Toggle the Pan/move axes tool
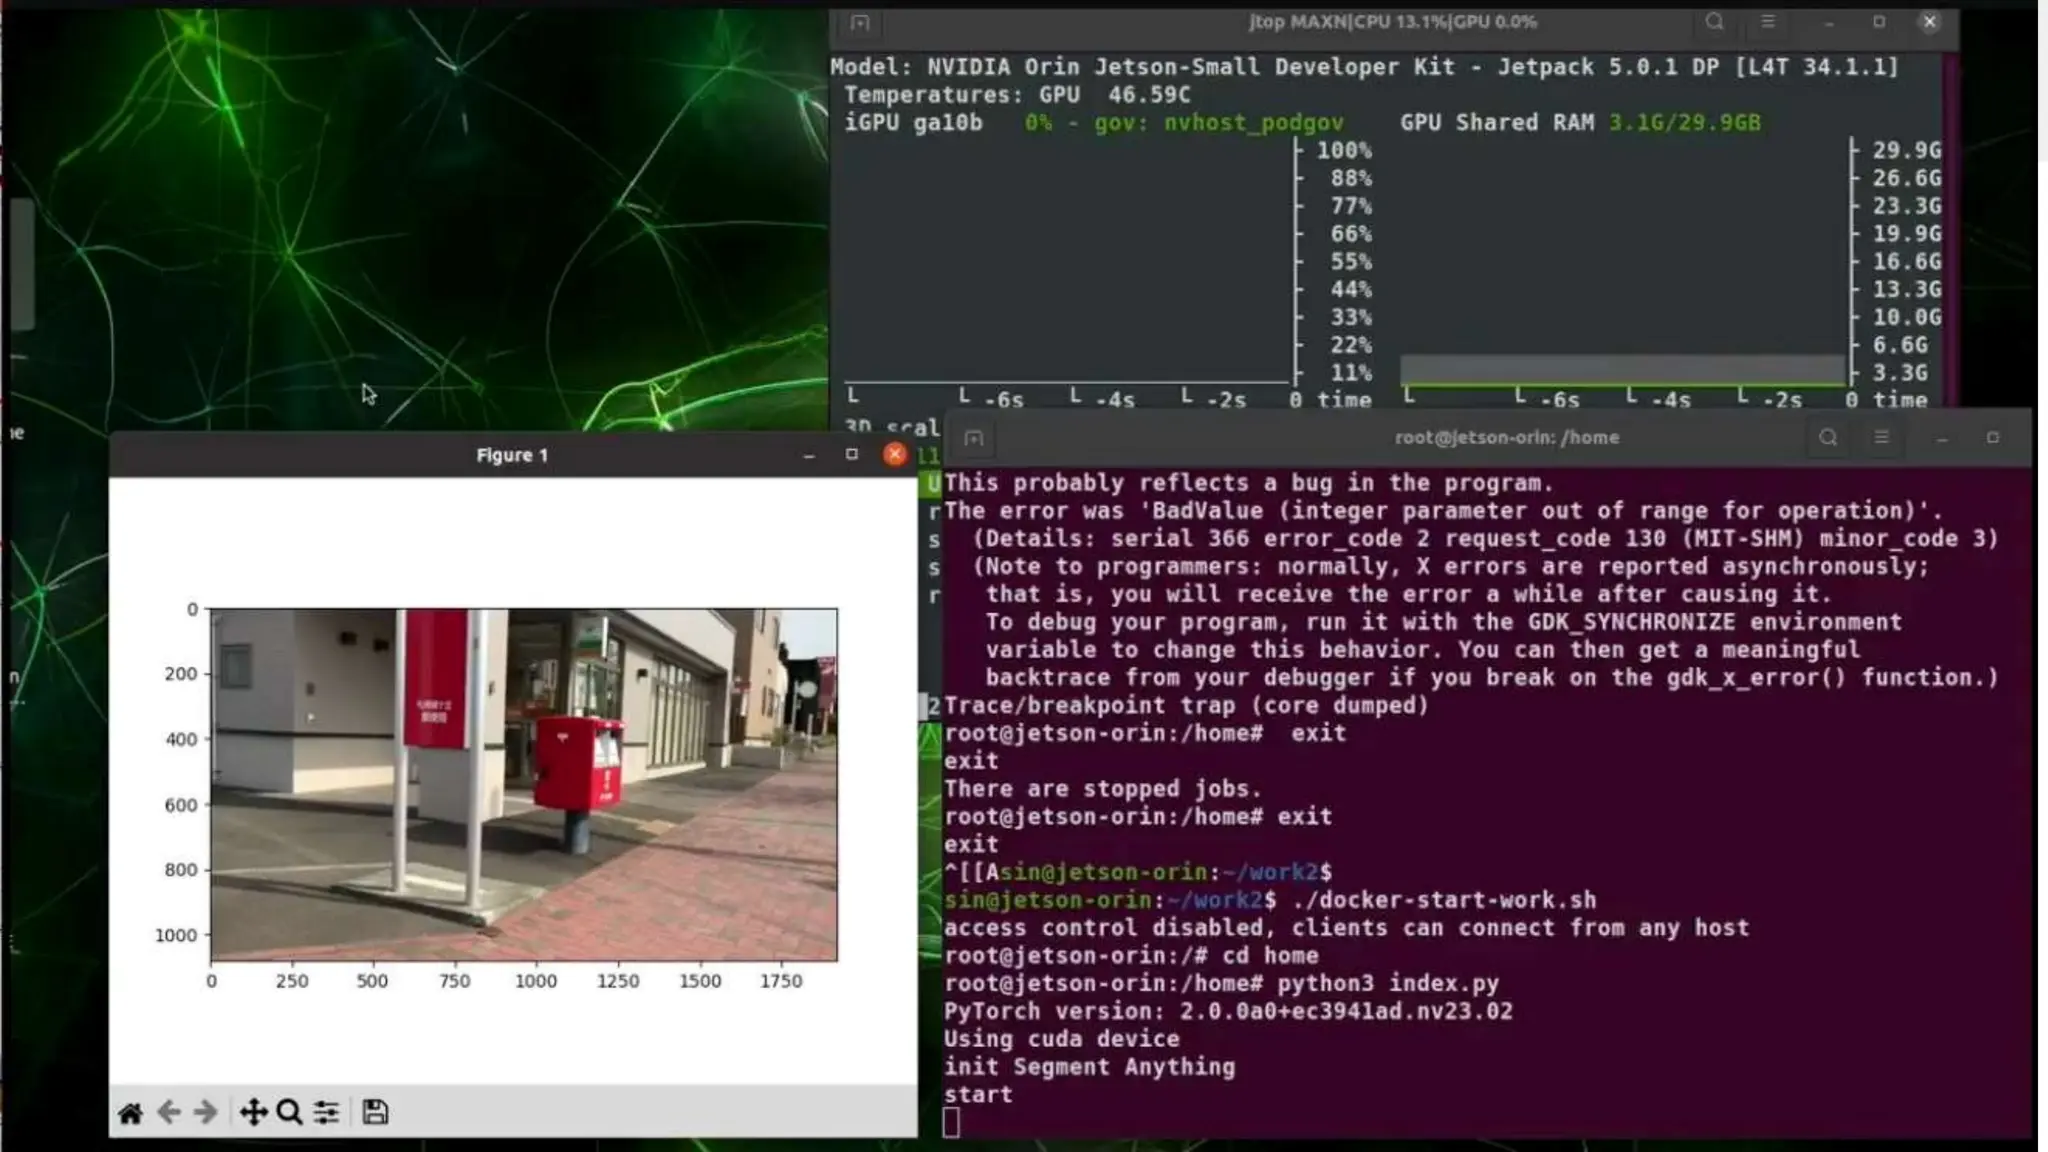 click(253, 1112)
